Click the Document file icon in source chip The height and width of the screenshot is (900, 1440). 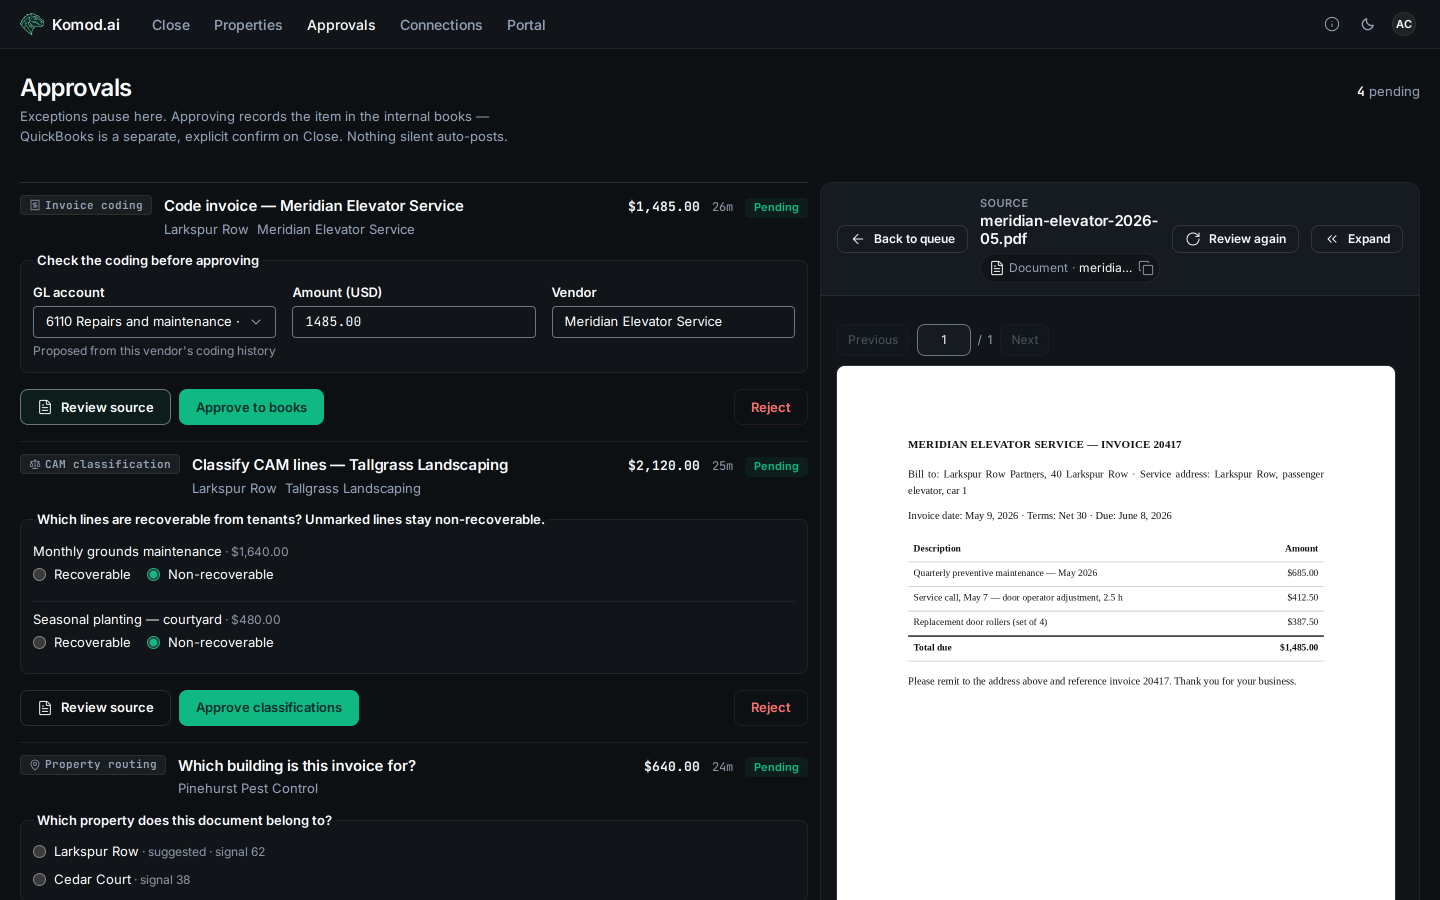[997, 268]
